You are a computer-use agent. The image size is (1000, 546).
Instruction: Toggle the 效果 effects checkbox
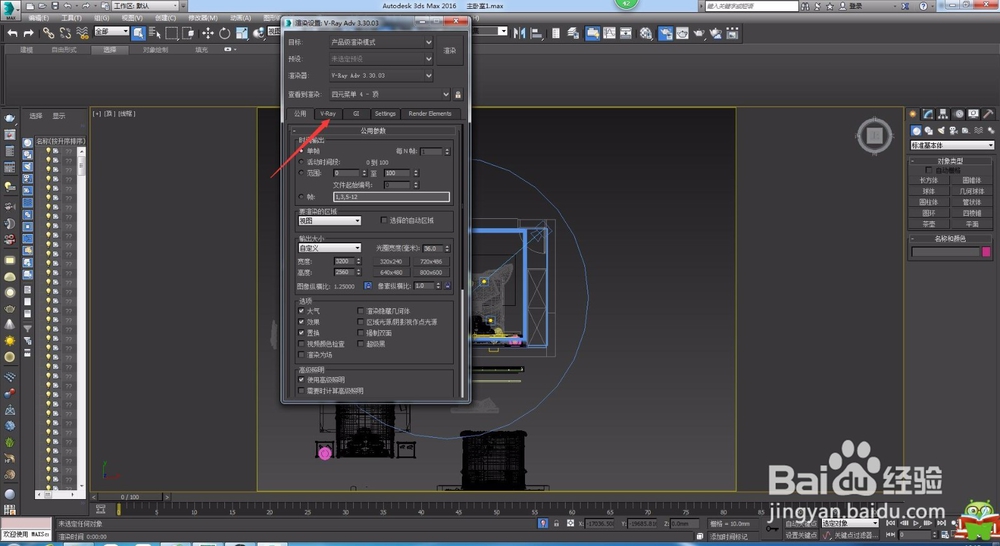[x=302, y=321]
